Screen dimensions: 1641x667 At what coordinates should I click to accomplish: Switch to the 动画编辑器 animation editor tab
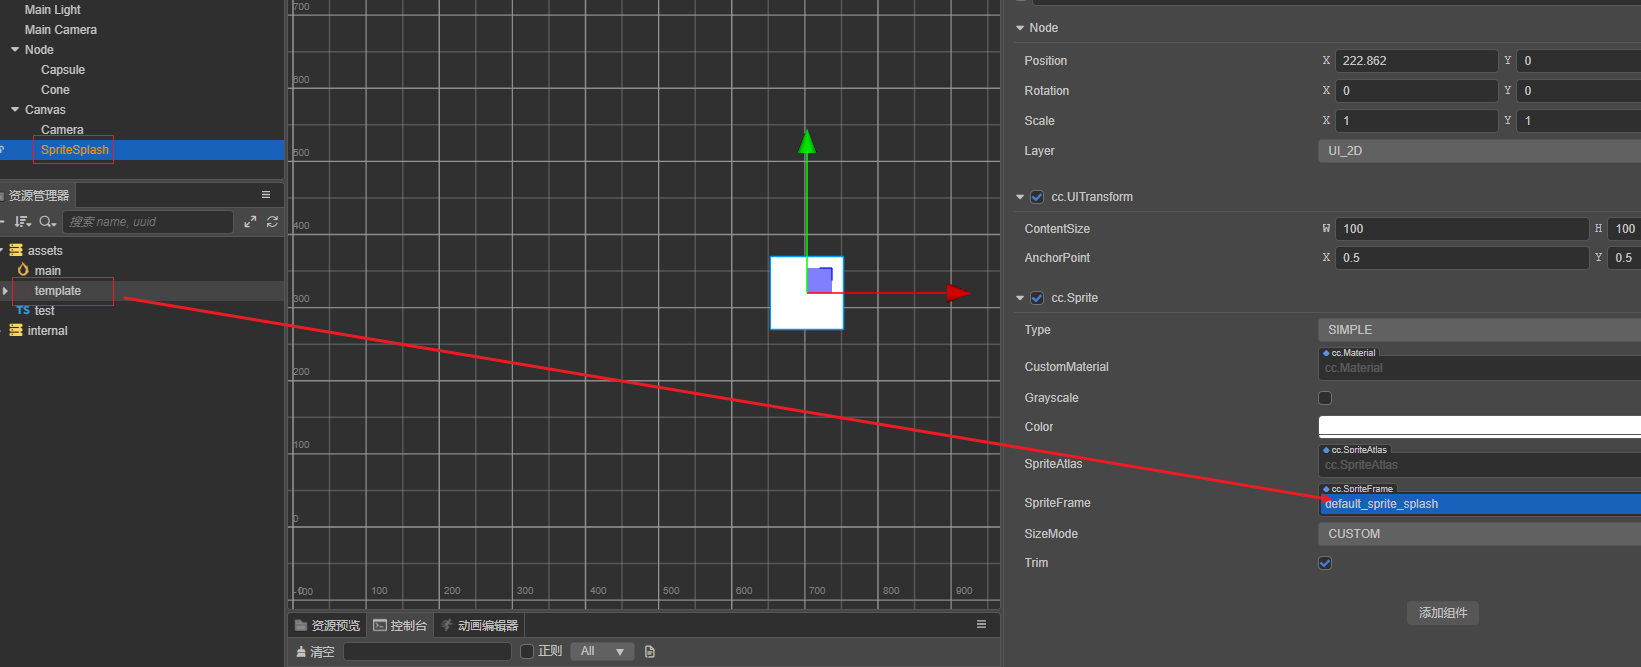tap(480, 625)
